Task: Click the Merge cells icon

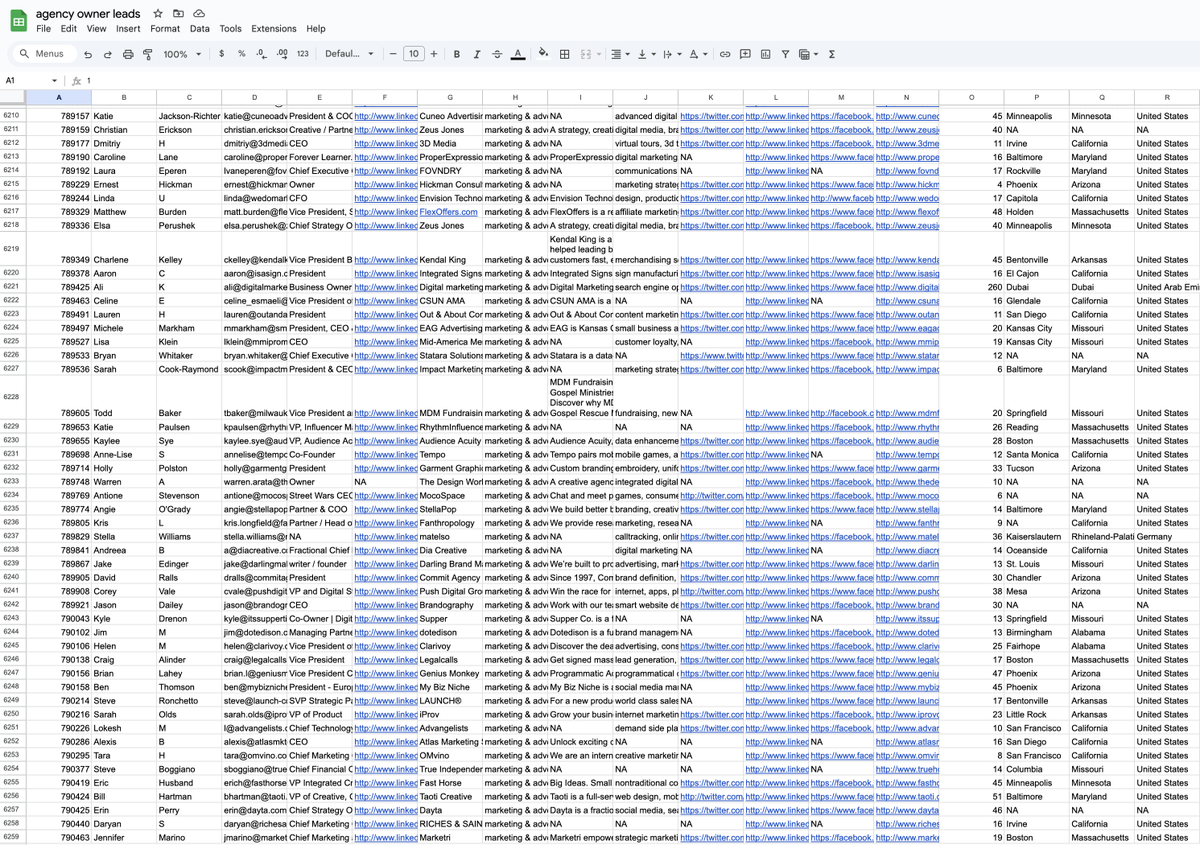Action: pos(587,54)
